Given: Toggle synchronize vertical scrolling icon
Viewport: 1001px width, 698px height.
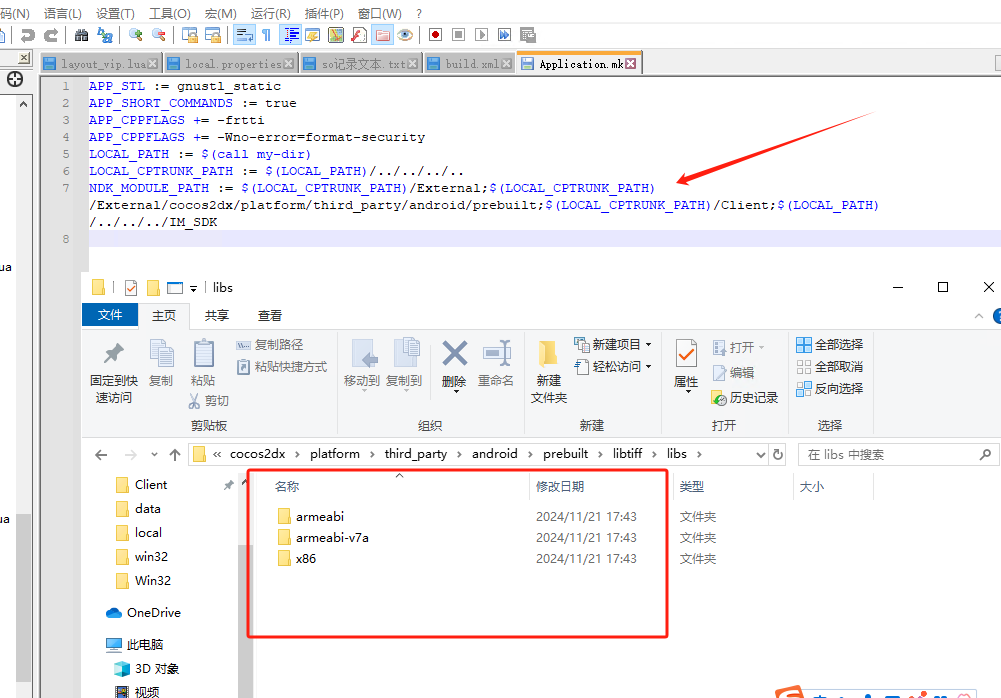Looking at the screenshot, I should coord(189,35).
